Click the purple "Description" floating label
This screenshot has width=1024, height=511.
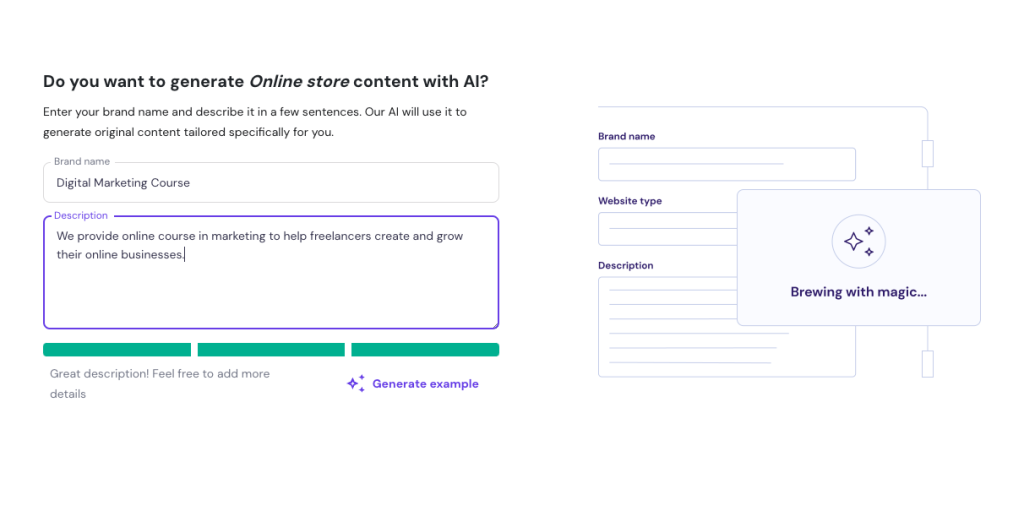(81, 216)
